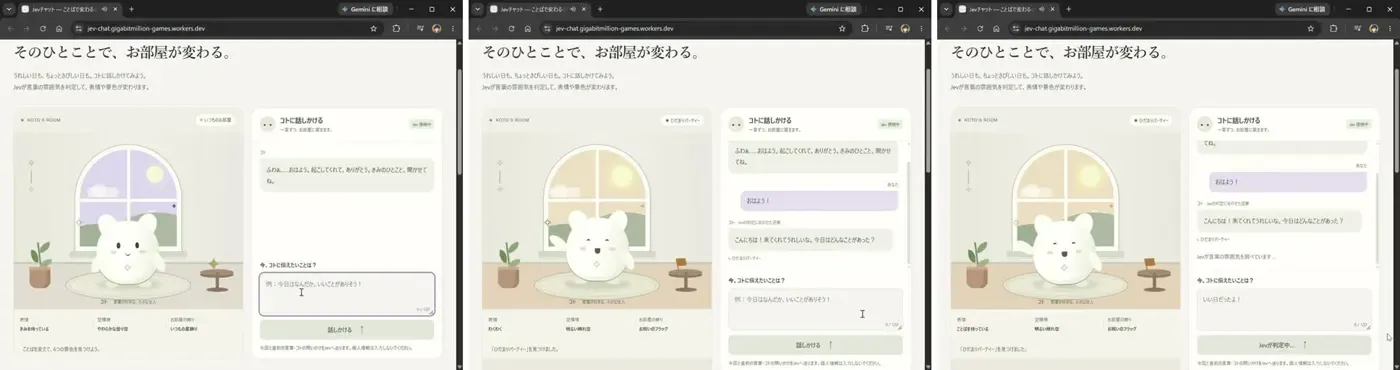Click the こんにちは reply bubble in right window
The width and height of the screenshot is (1400, 370).
[1279, 221]
